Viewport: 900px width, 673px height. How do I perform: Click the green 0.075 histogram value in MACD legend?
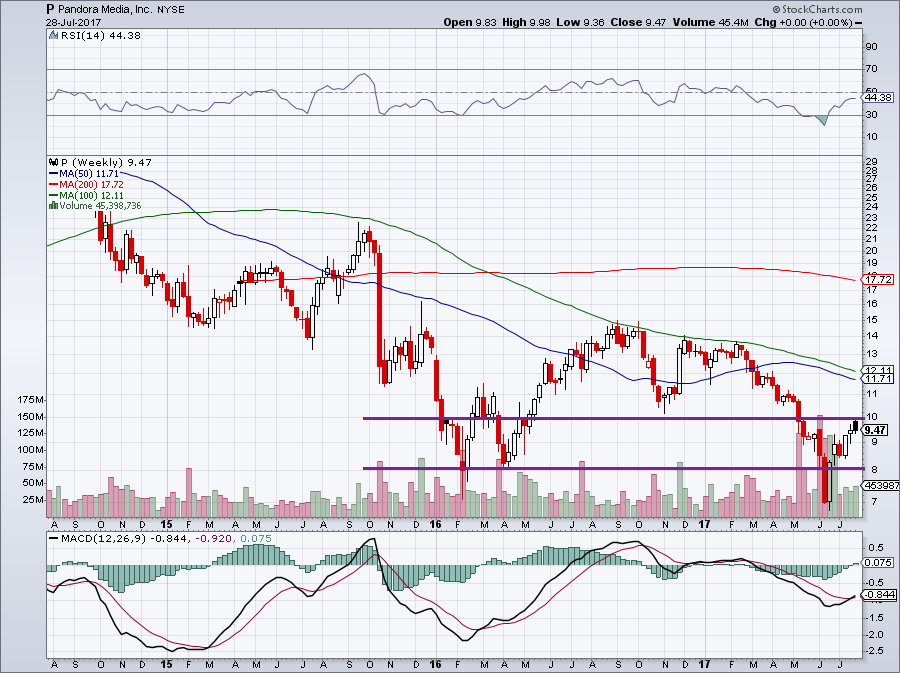click(256, 539)
